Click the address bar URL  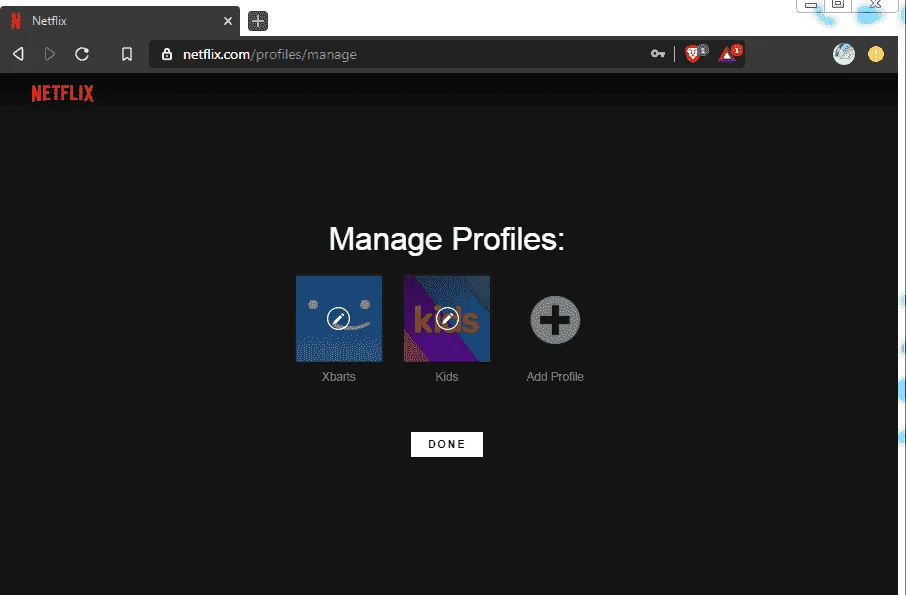[x=270, y=54]
